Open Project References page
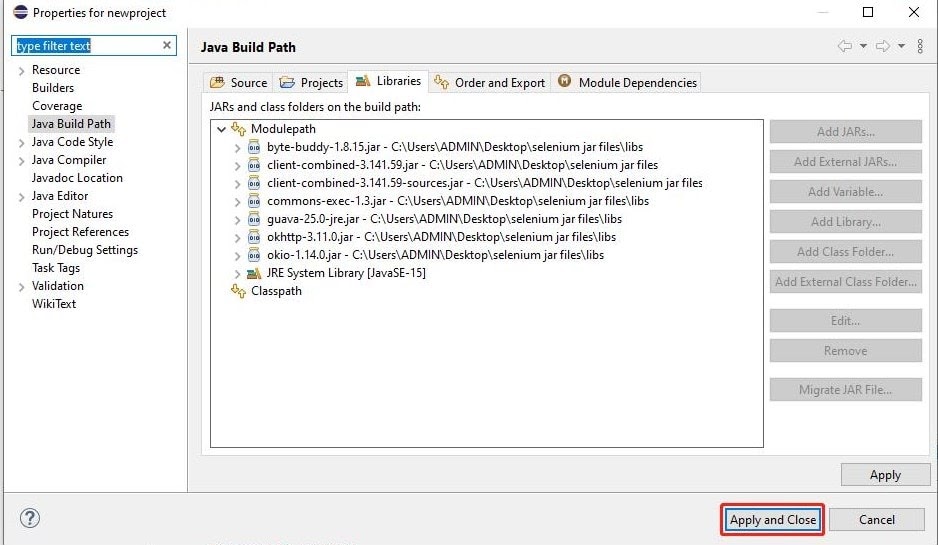 tap(80, 232)
